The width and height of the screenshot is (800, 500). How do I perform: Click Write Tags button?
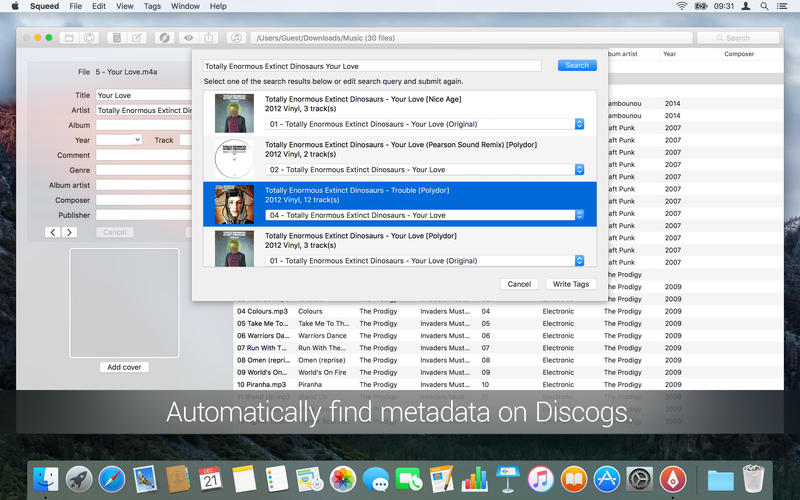click(x=571, y=284)
